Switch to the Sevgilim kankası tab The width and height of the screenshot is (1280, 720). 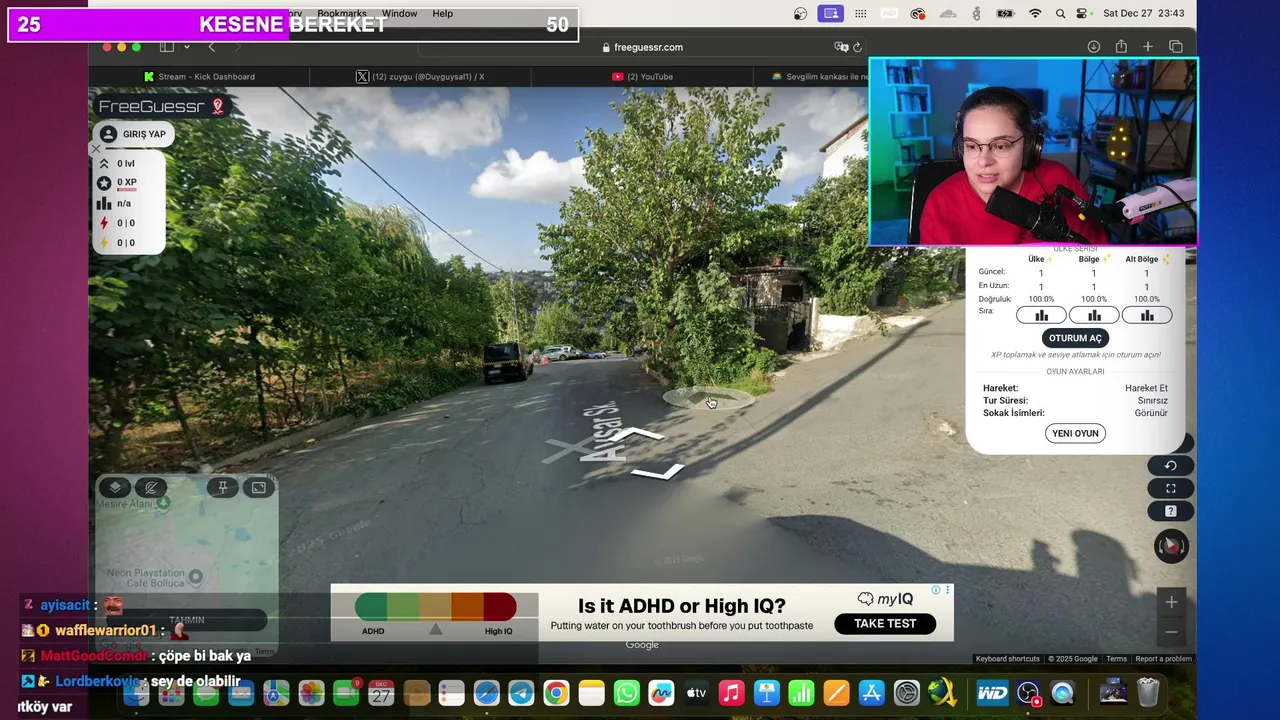(811, 77)
